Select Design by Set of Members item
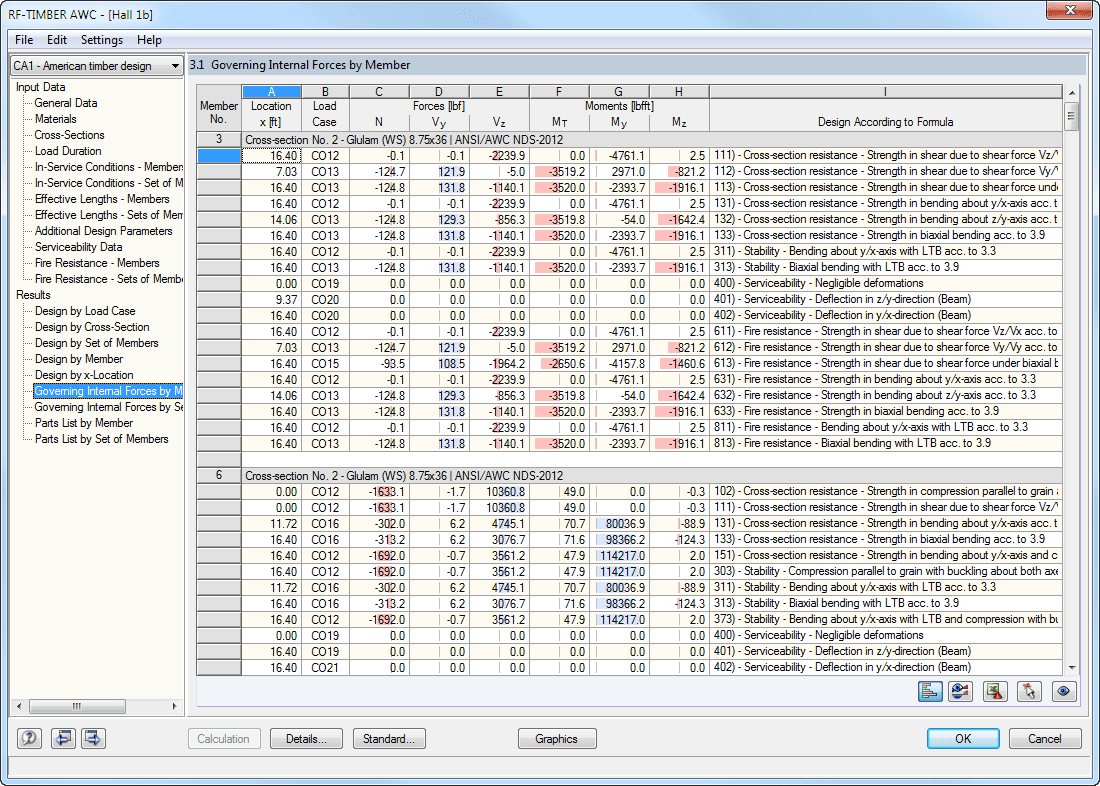 coord(97,344)
